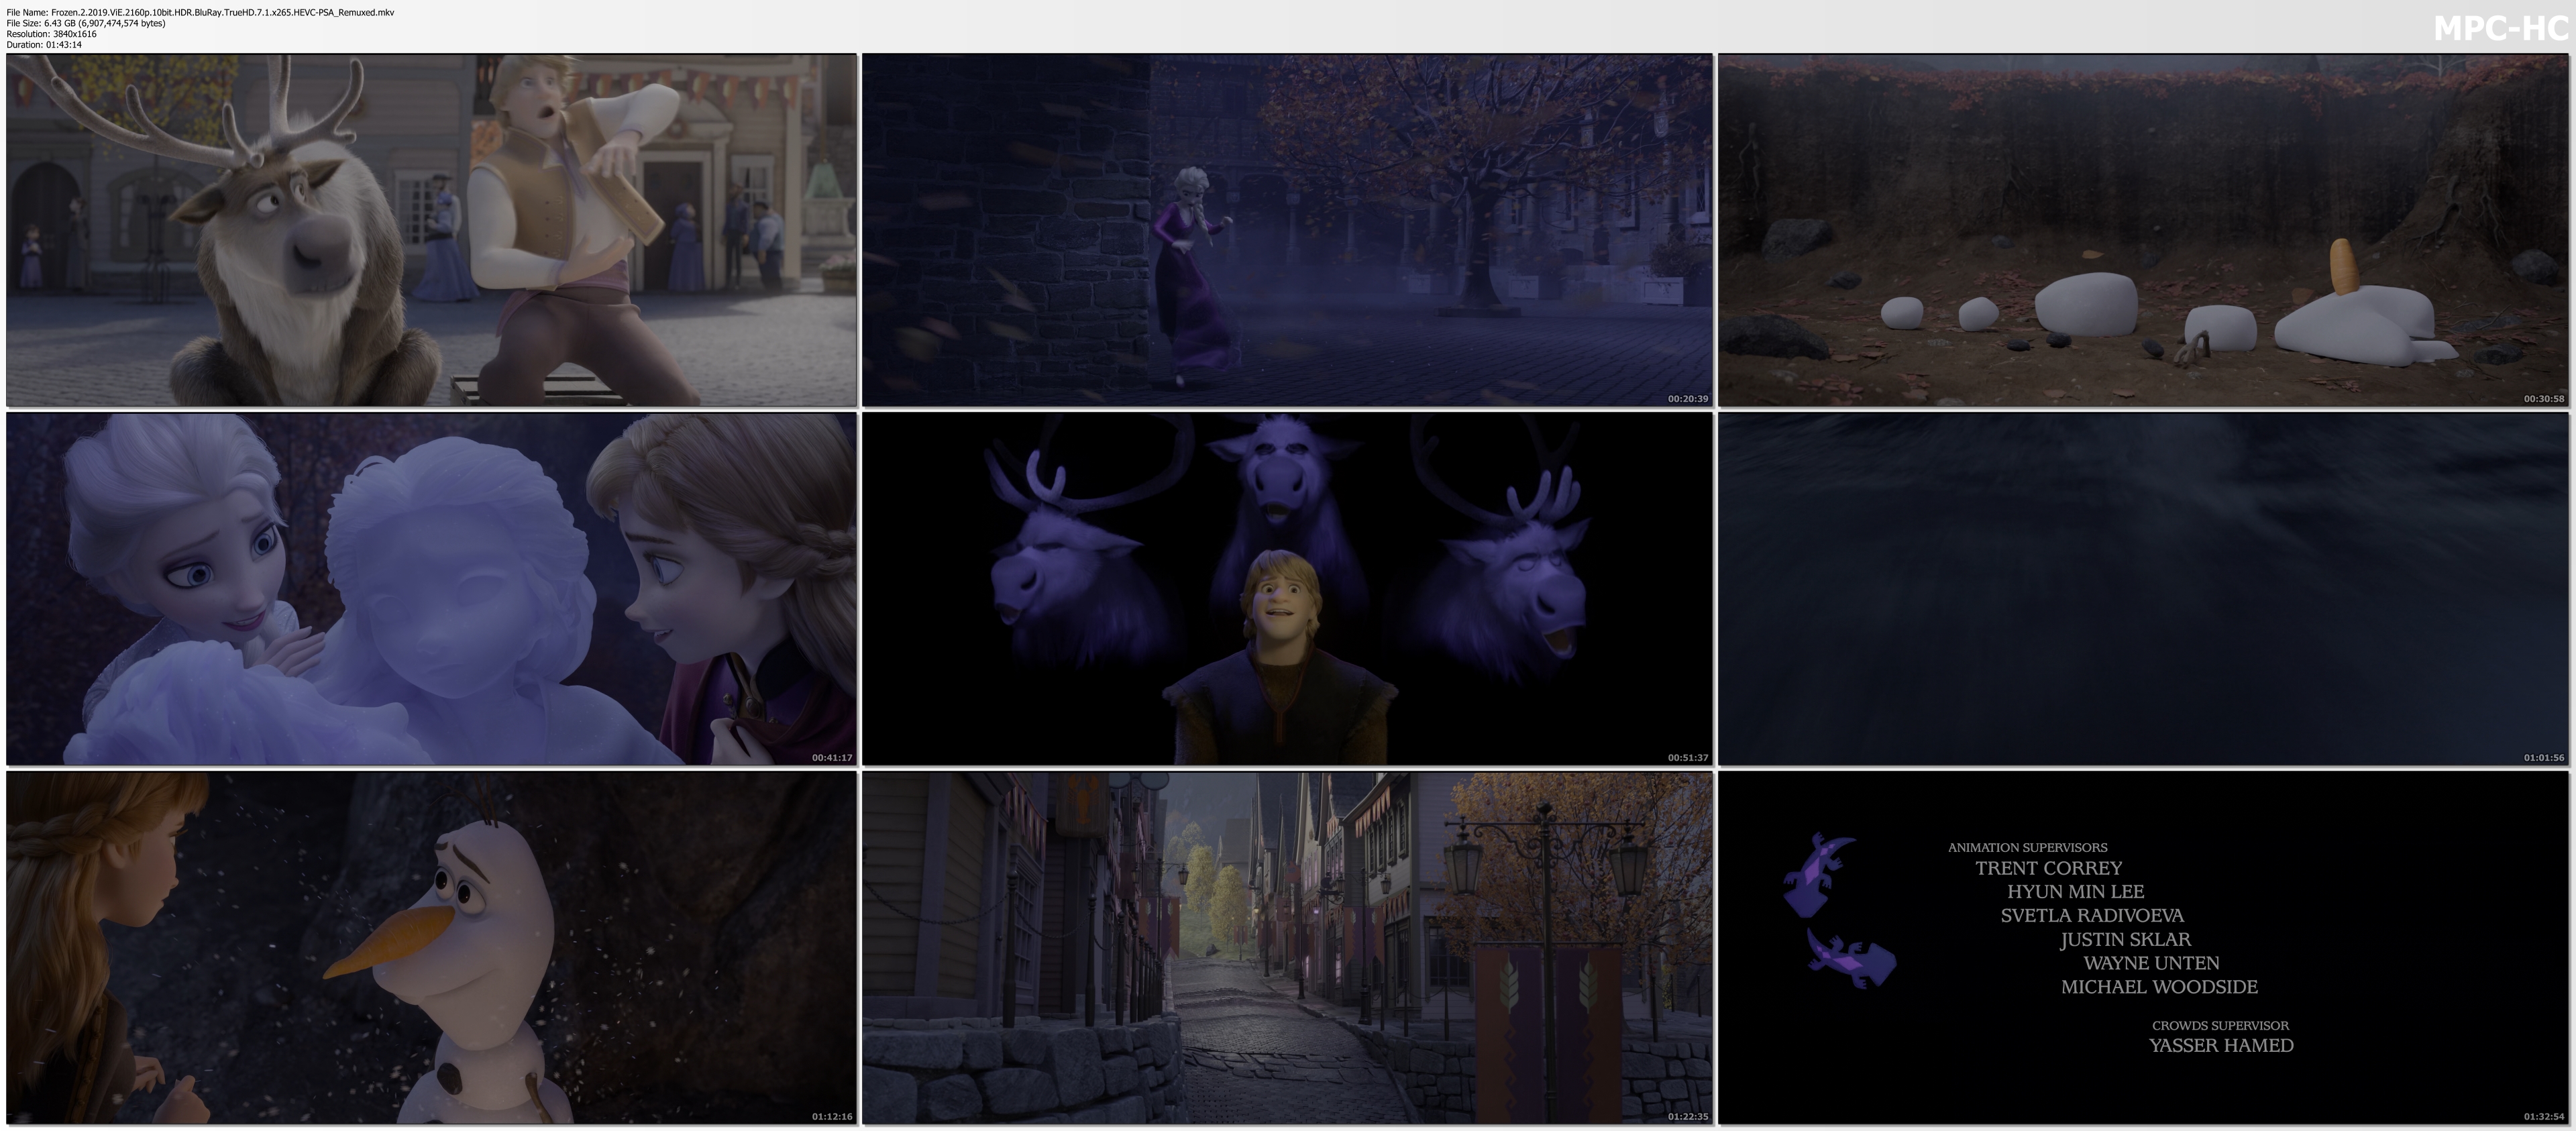Select the thumbnail of Olaf's scattered snow pieces
Image resolution: width=2576 pixels, height=1131 pixels.
point(2143,230)
